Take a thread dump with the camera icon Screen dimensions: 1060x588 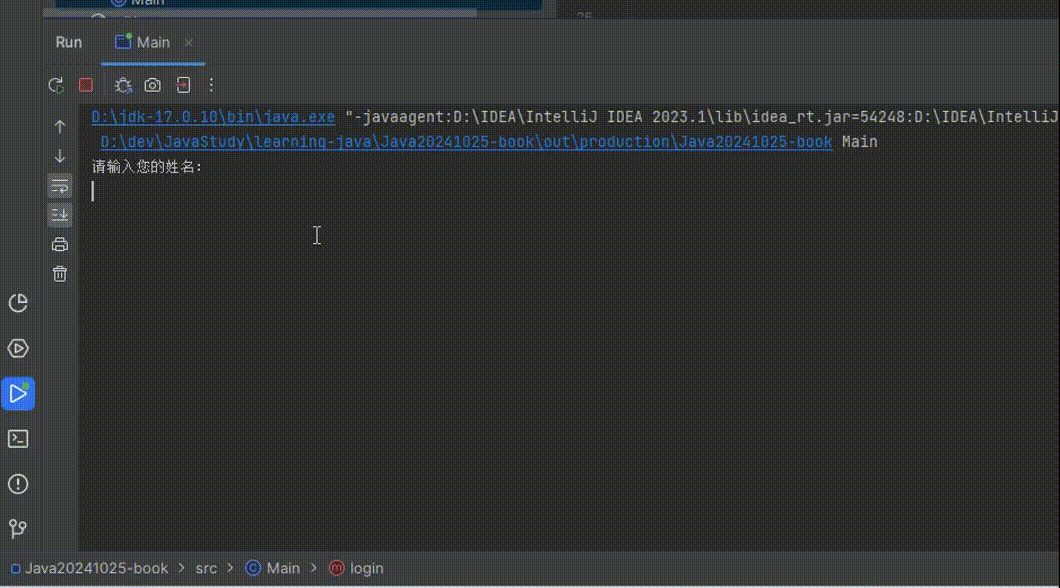pos(153,85)
